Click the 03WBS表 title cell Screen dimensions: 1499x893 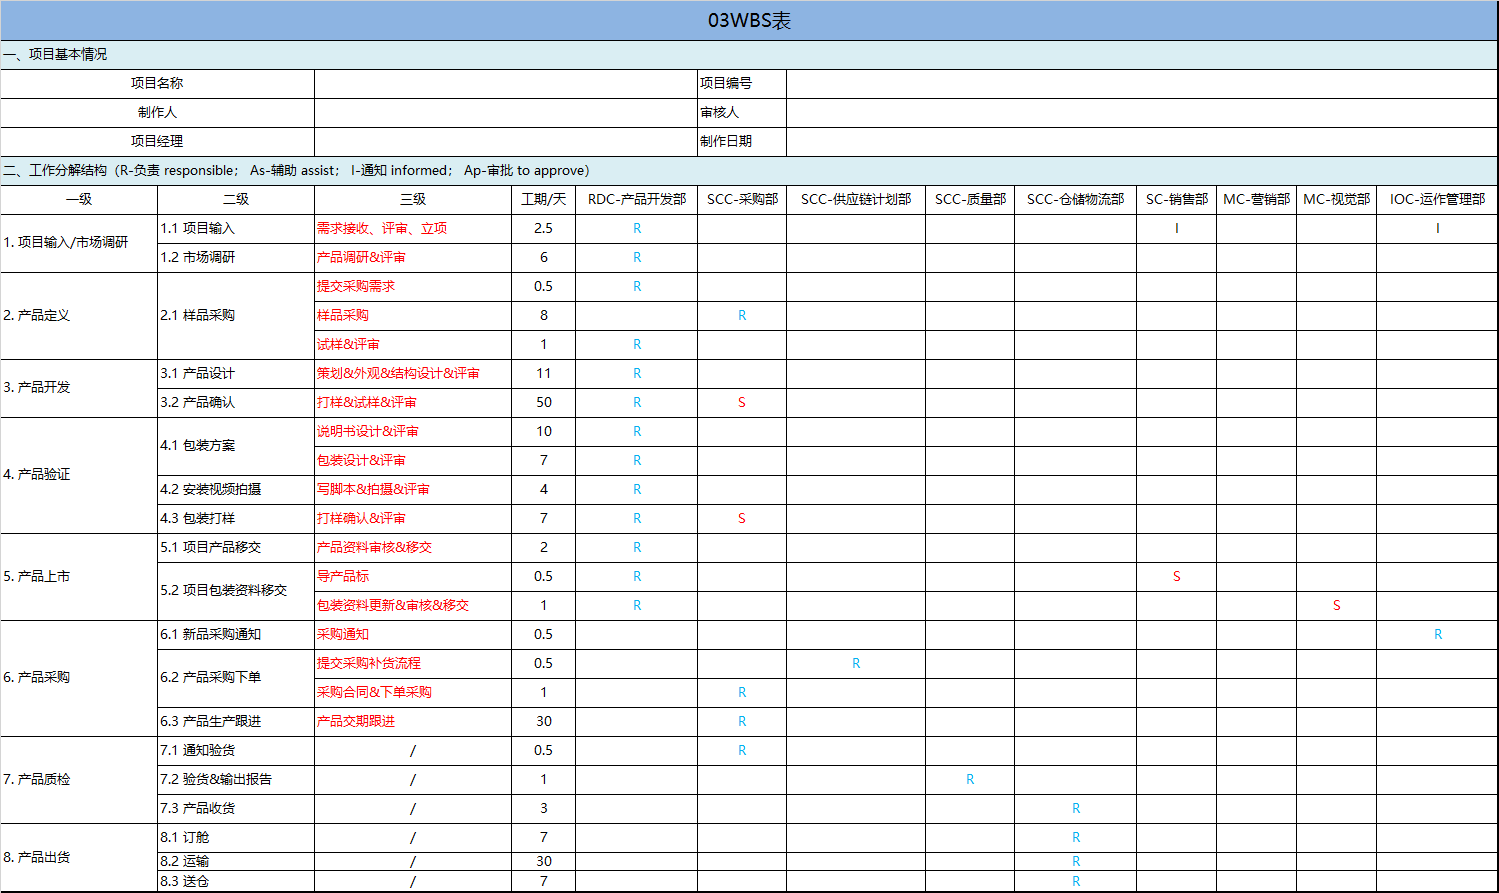click(x=749, y=21)
